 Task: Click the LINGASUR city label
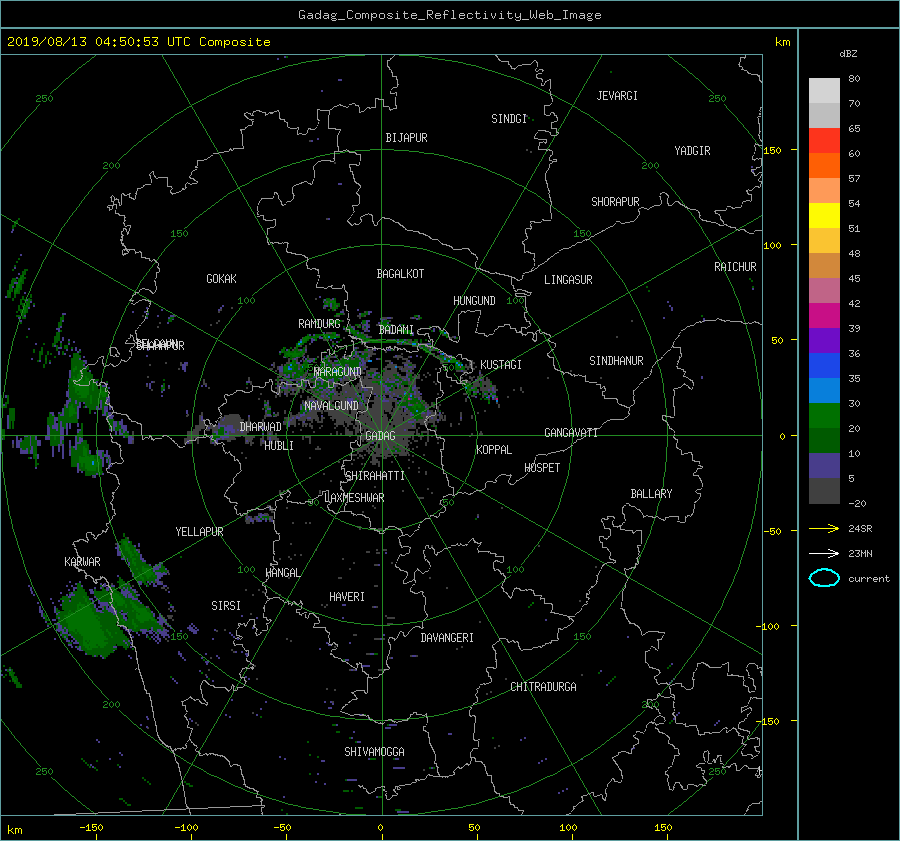[568, 280]
